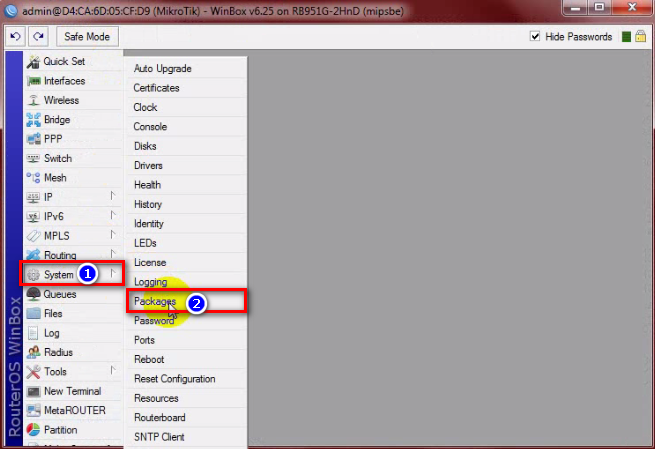Viewport: 655px width, 449px height.
Task: Open Radius via its people icon
Action: pos(33,352)
